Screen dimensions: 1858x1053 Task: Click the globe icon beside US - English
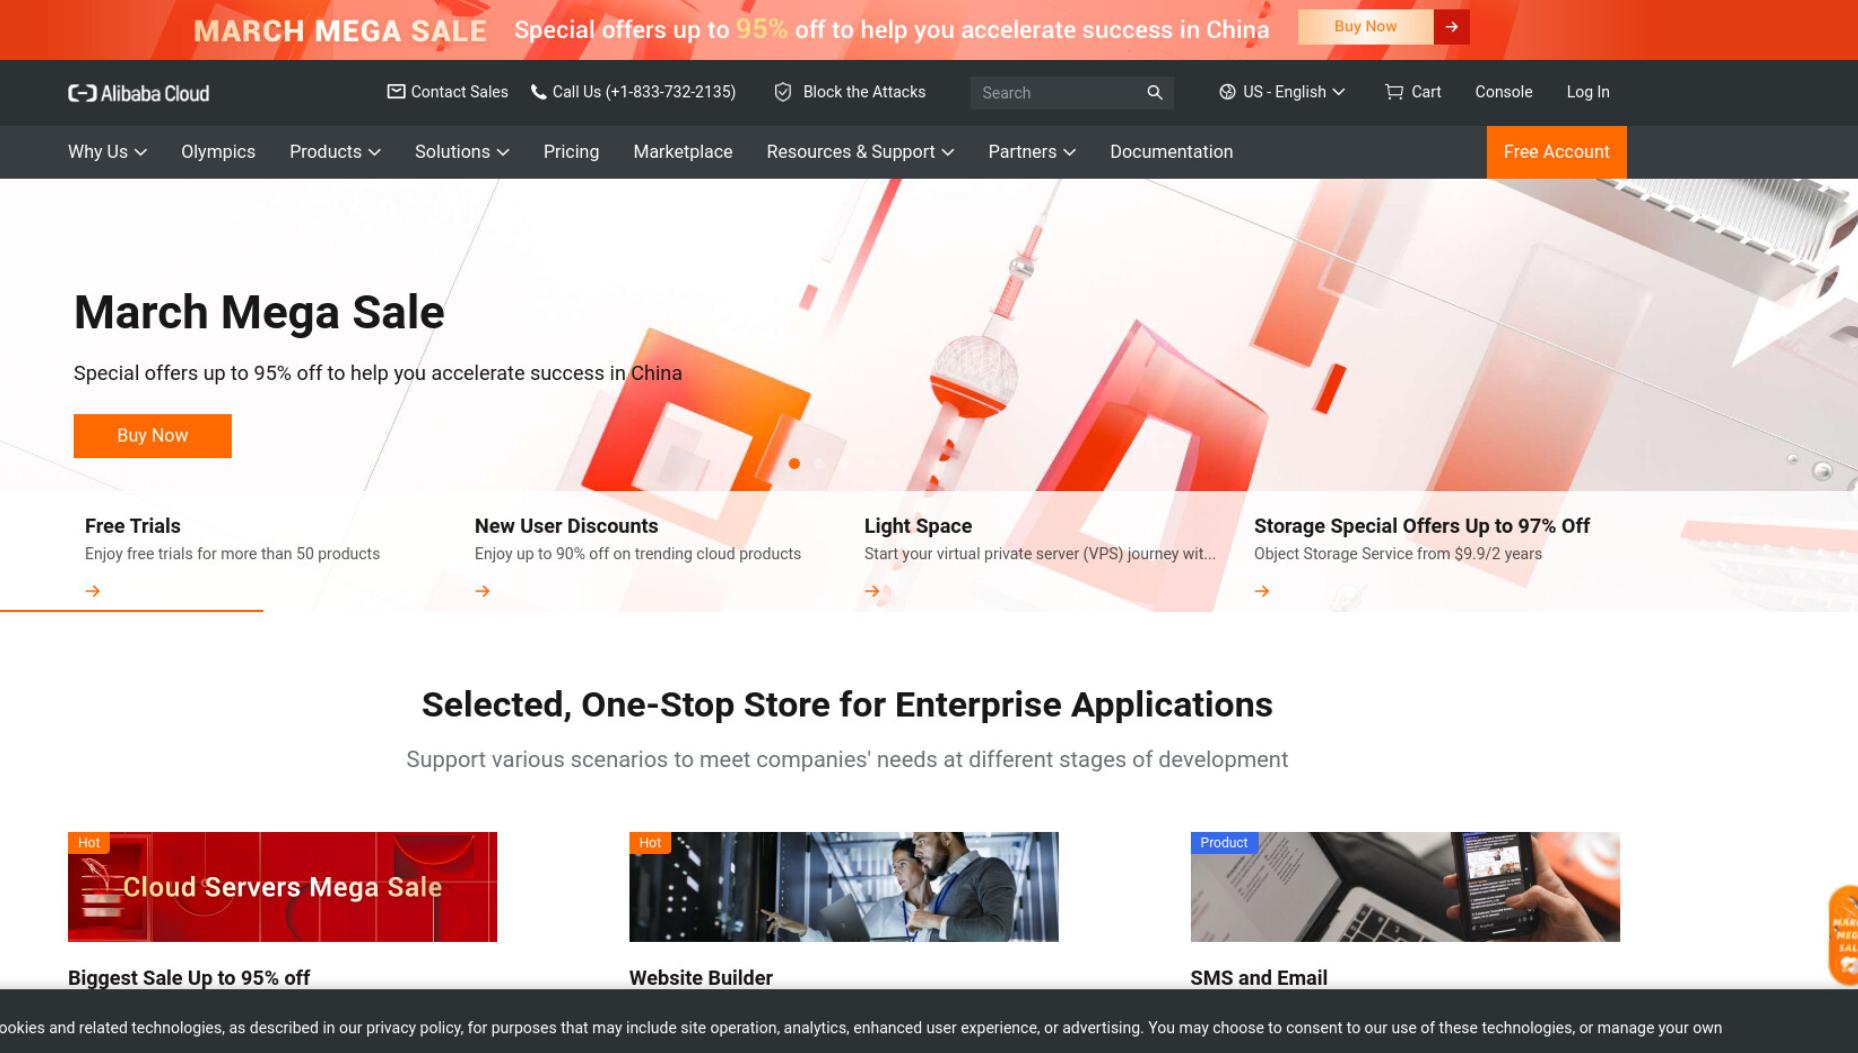pyautogui.click(x=1227, y=92)
